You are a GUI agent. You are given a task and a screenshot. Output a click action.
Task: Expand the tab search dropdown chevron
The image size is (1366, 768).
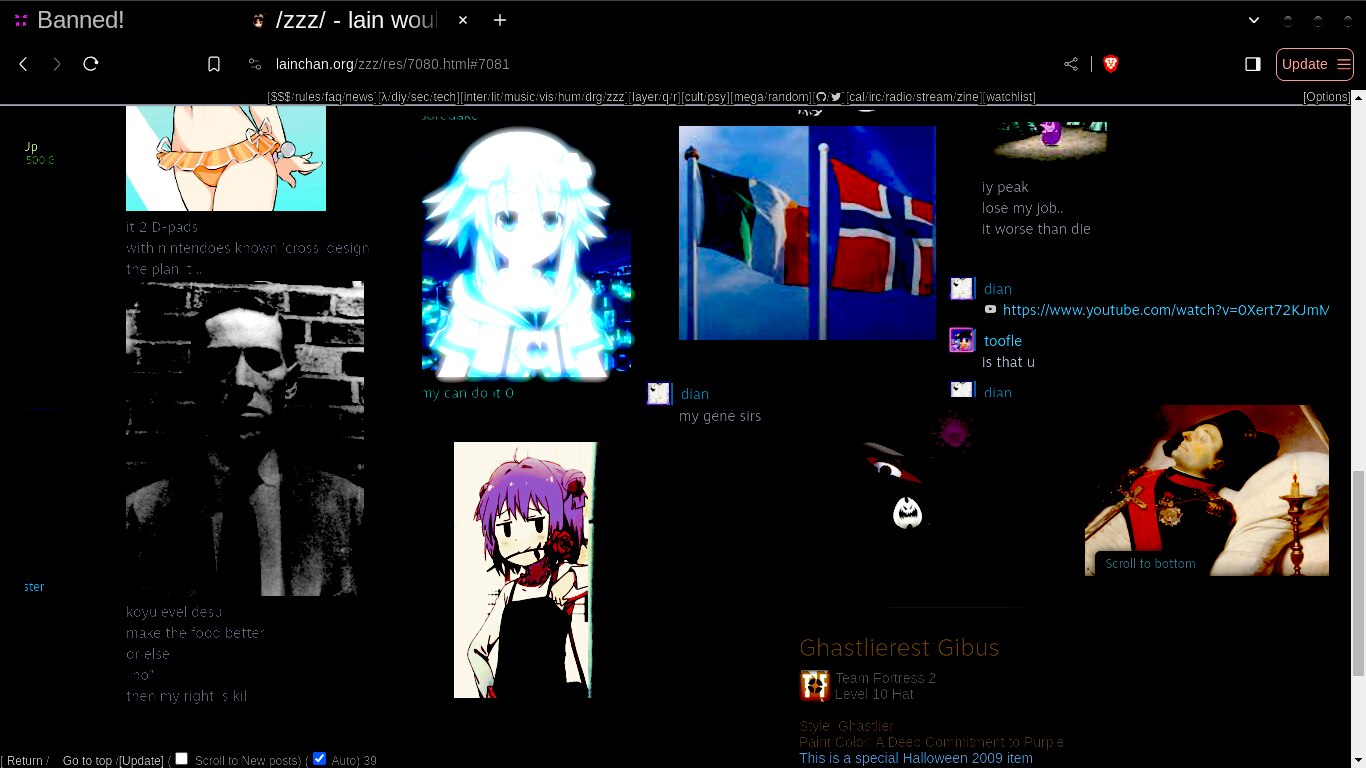(1254, 20)
